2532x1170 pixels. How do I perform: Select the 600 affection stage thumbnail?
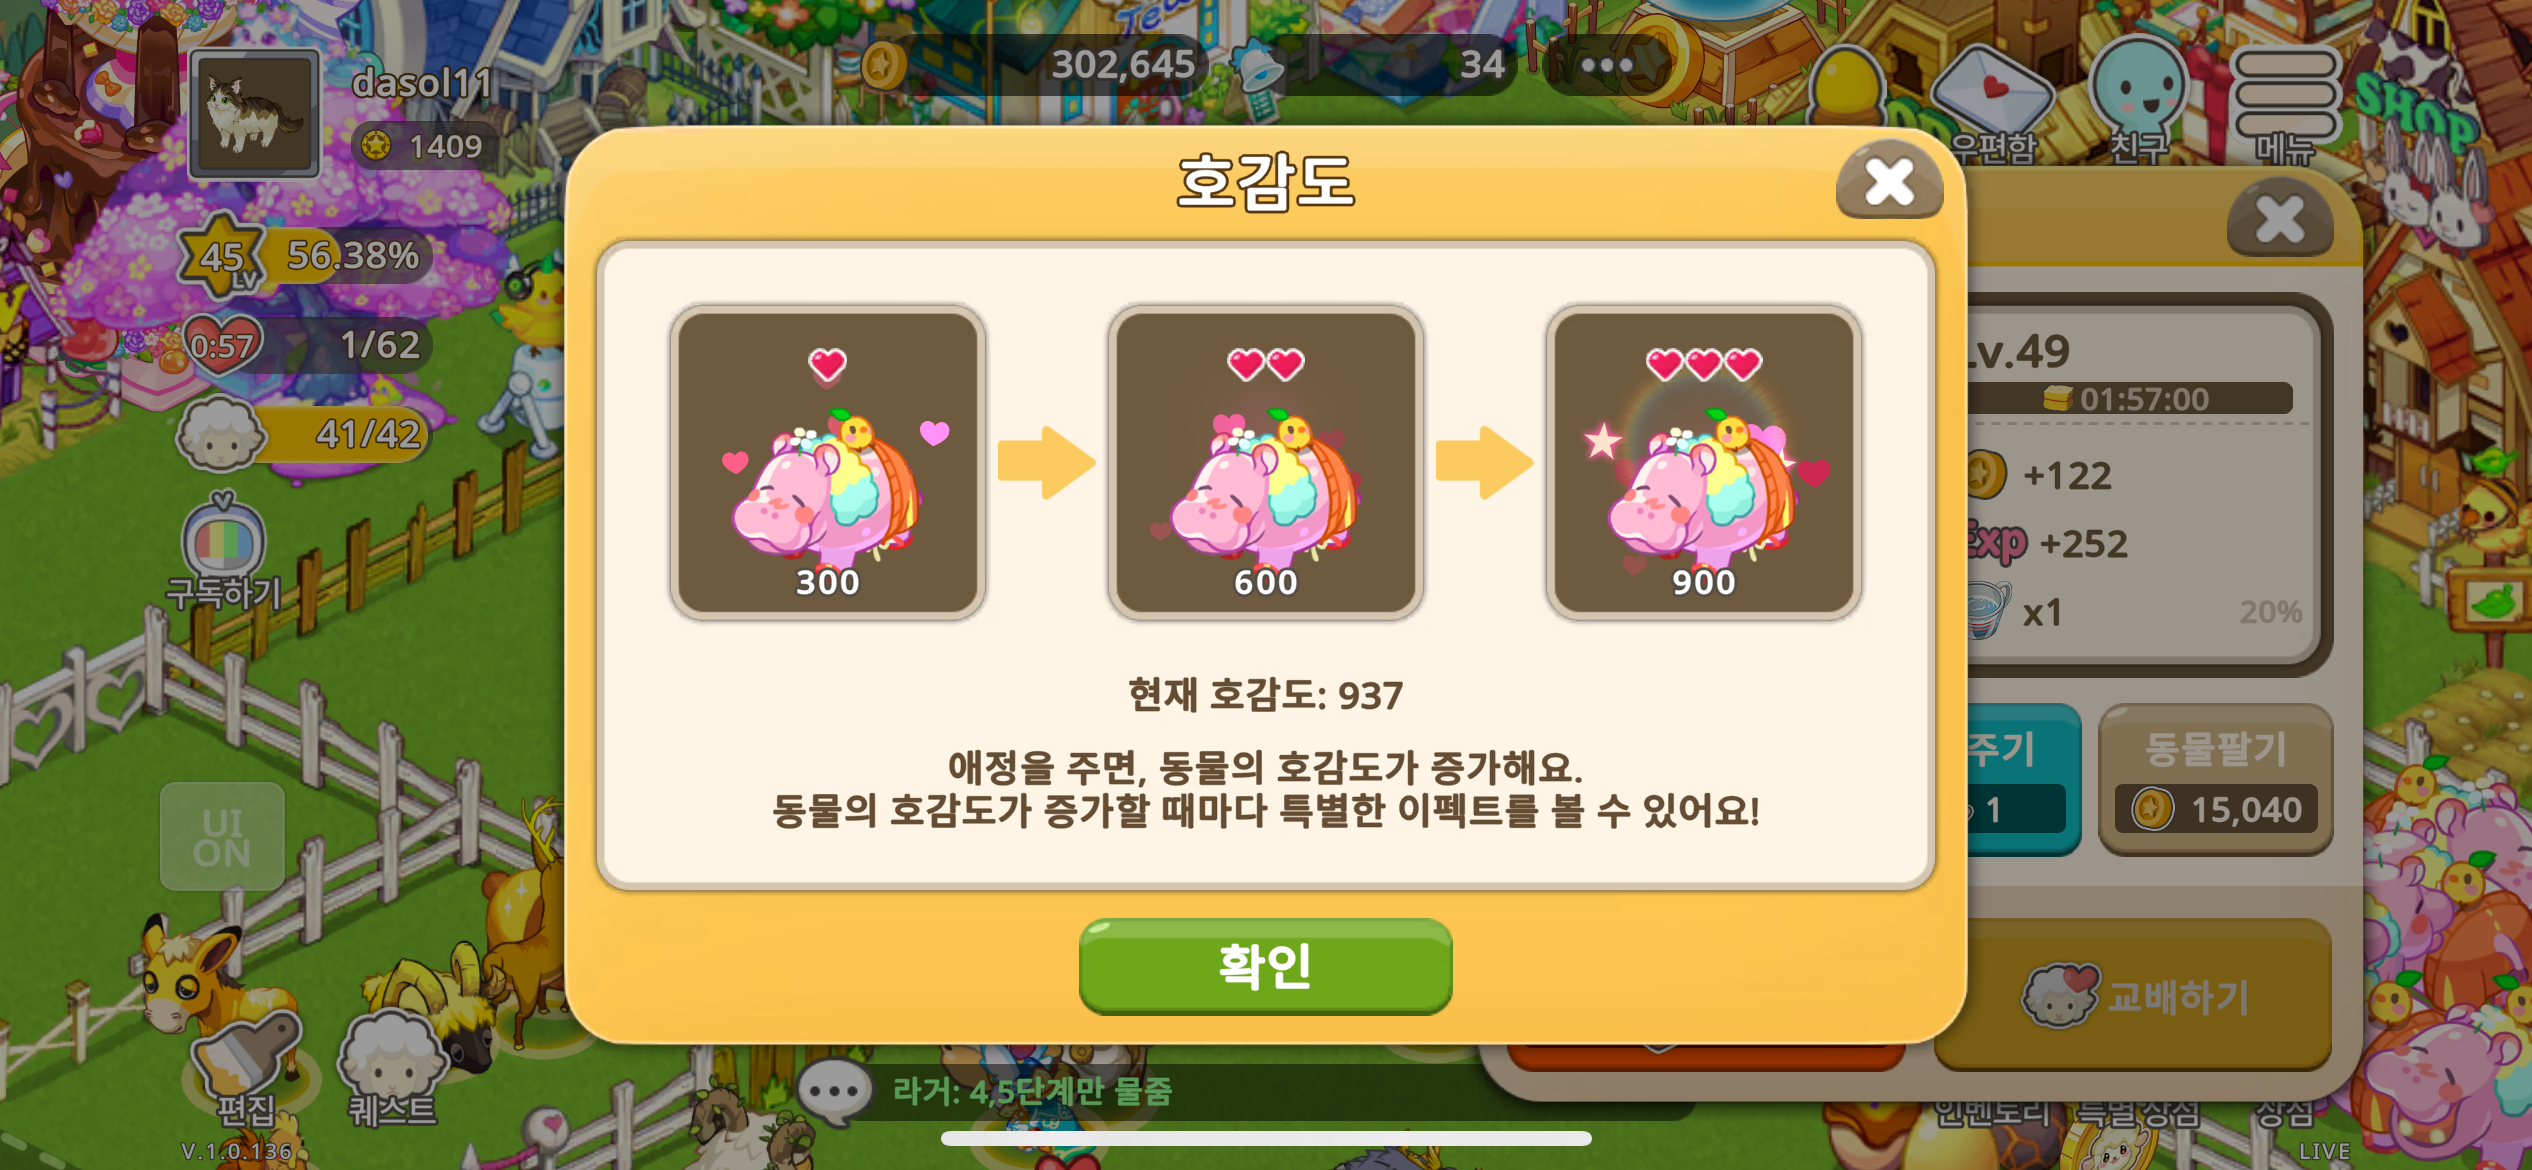[x=1265, y=462]
